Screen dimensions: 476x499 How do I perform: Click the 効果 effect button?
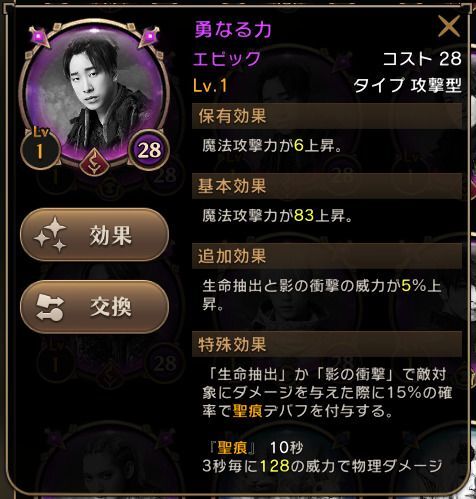95,235
